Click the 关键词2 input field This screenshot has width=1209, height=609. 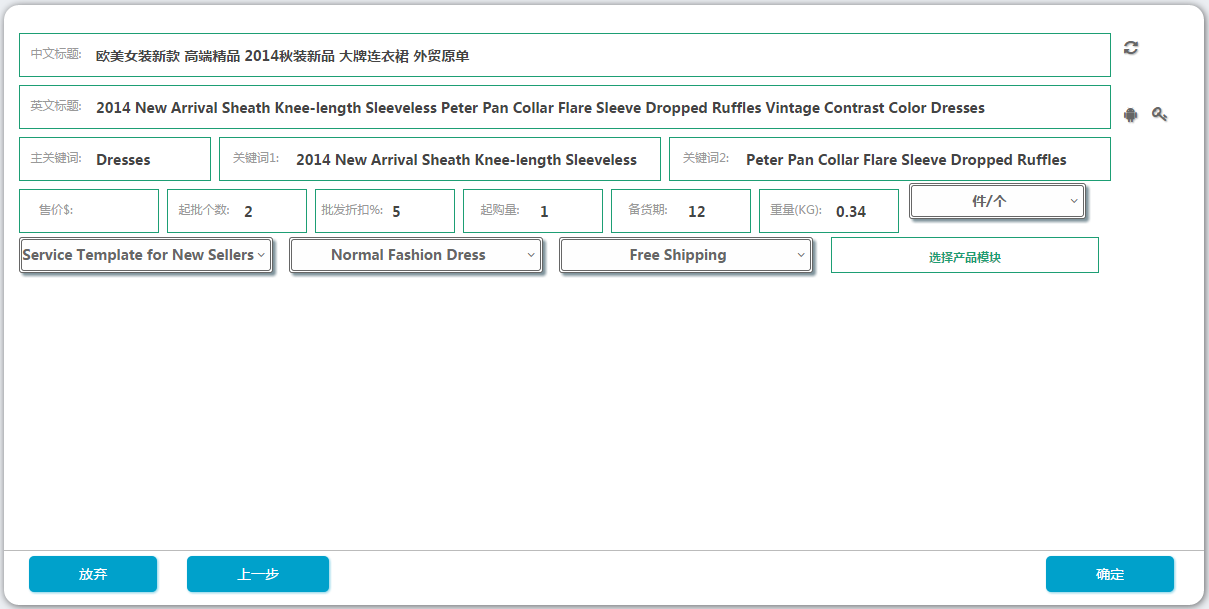(890, 159)
